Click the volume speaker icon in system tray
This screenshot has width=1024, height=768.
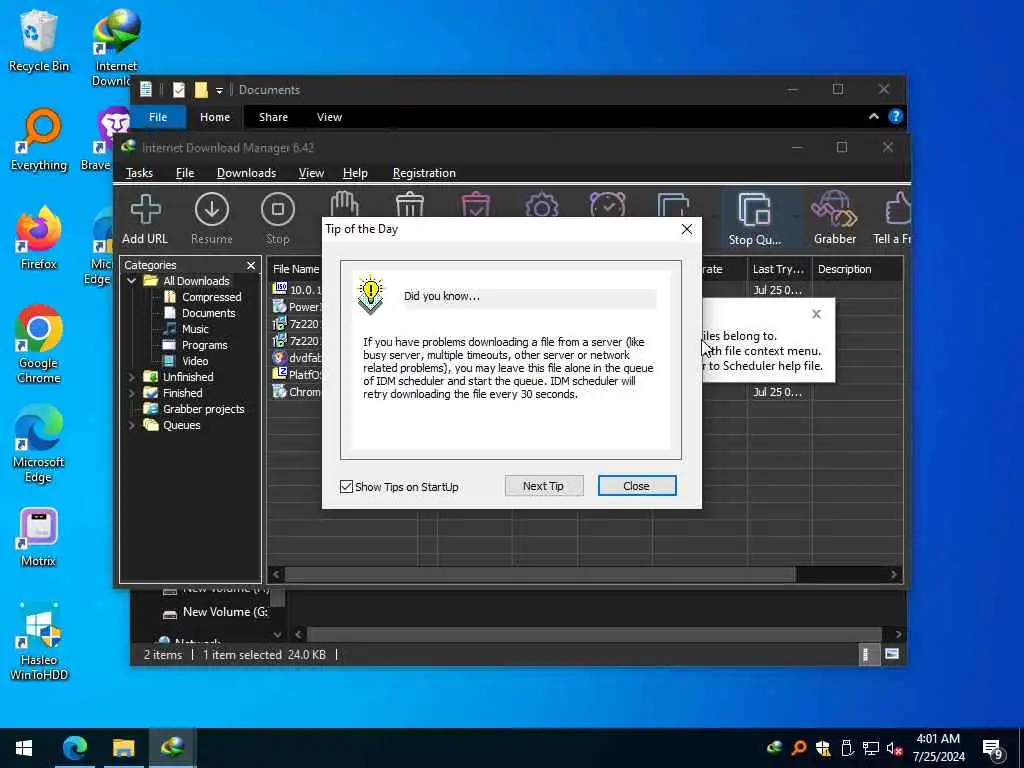[x=894, y=748]
